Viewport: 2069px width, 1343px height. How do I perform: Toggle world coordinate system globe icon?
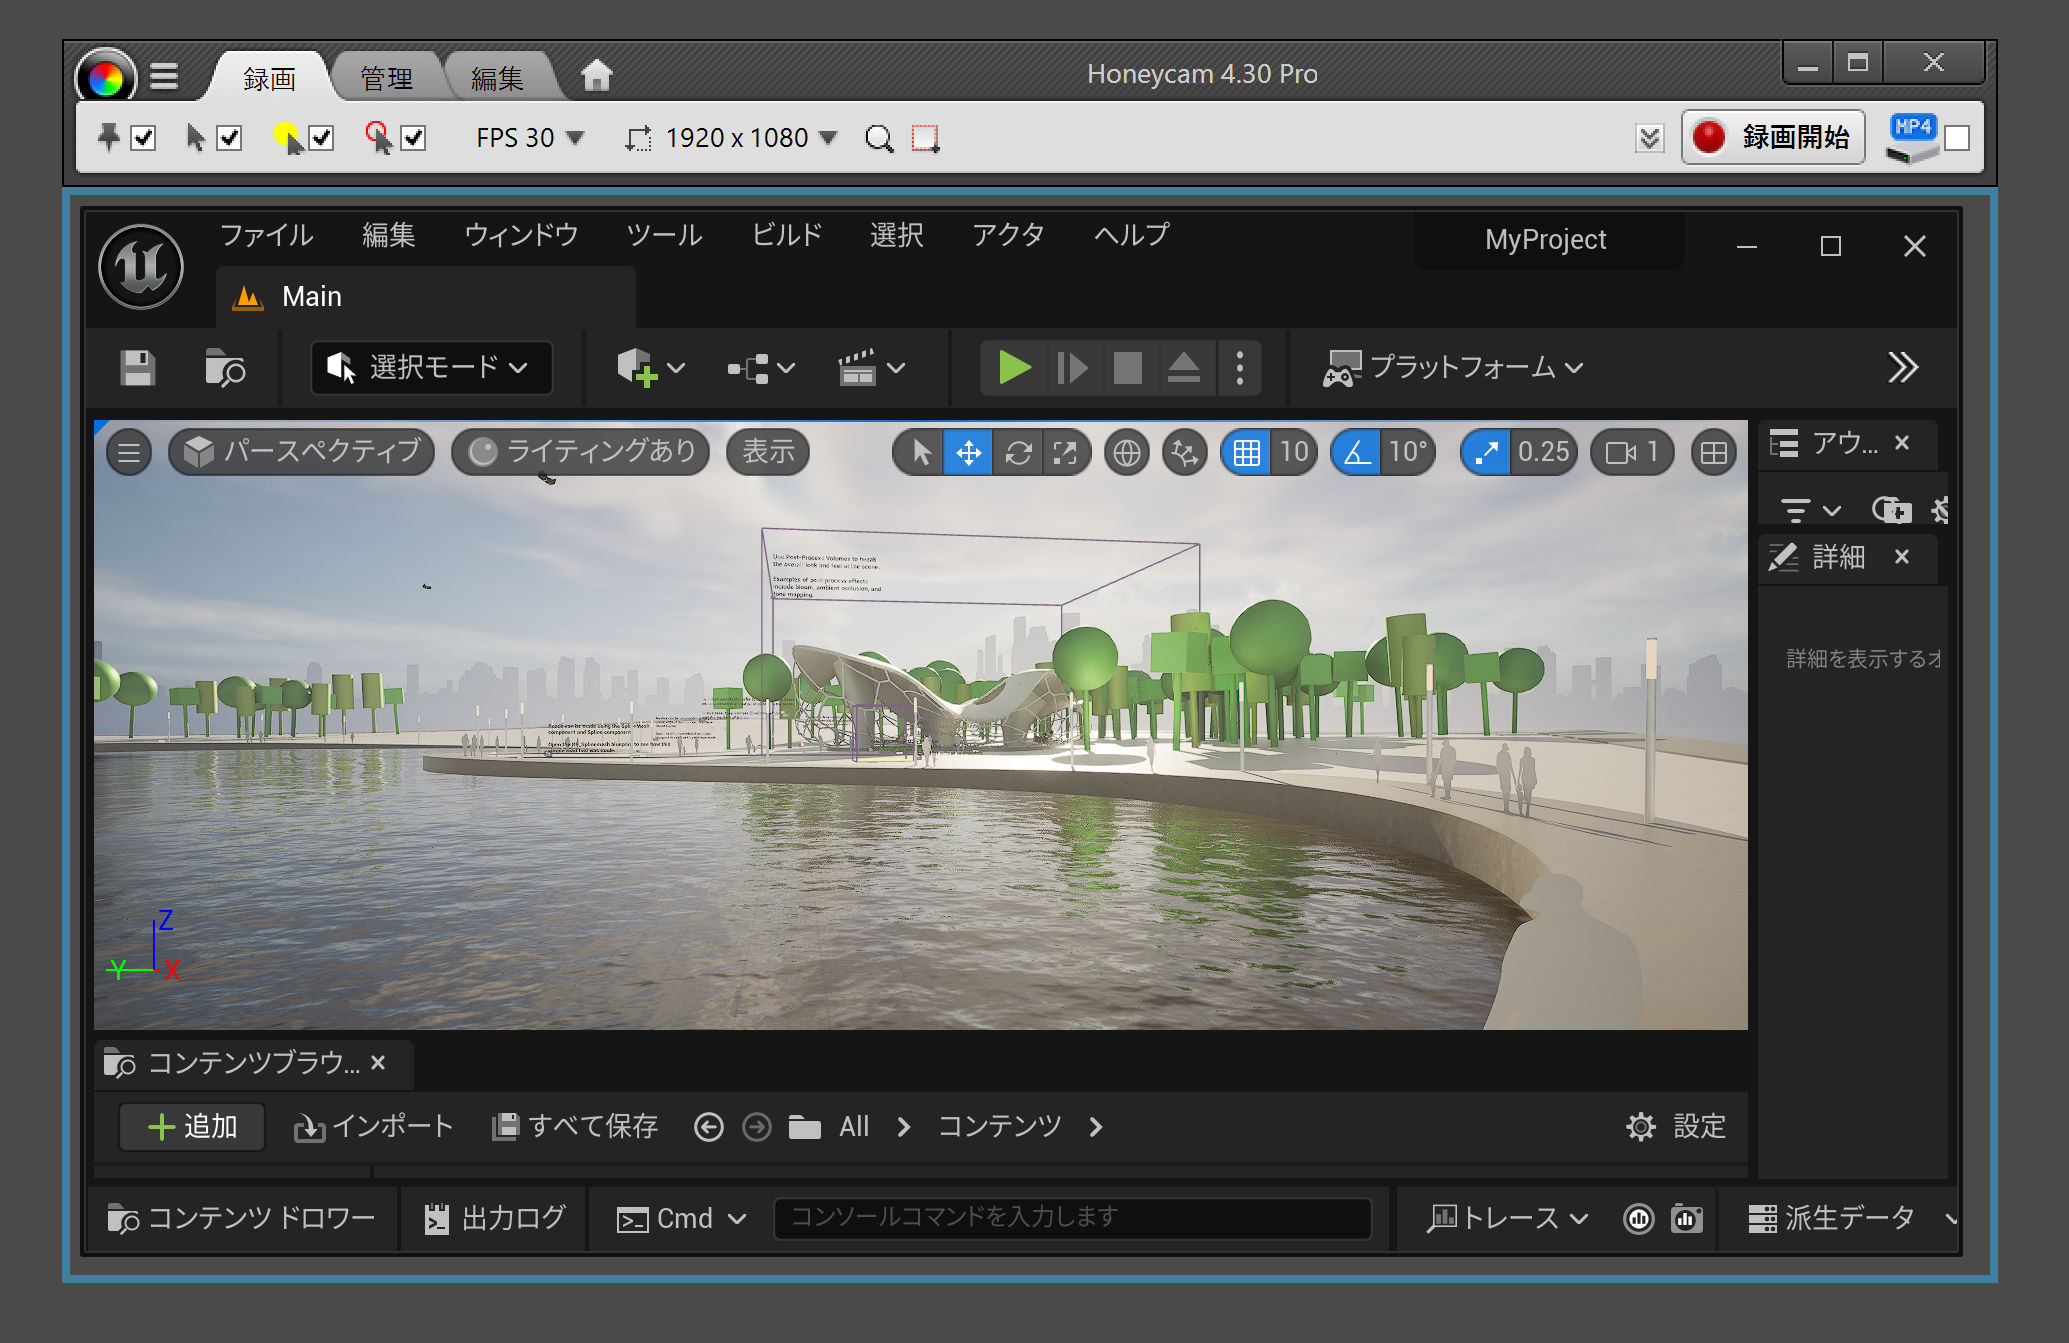pos(1127,453)
